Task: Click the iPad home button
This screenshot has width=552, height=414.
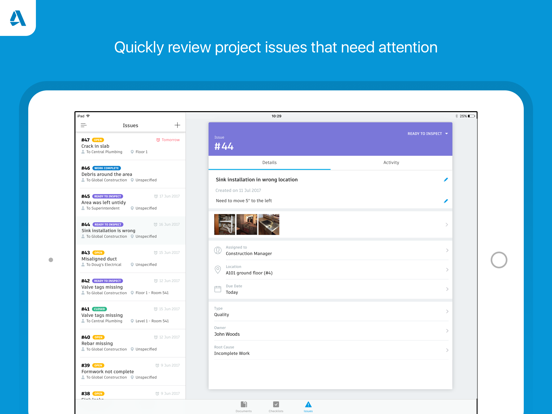Action: click(499, 260)
